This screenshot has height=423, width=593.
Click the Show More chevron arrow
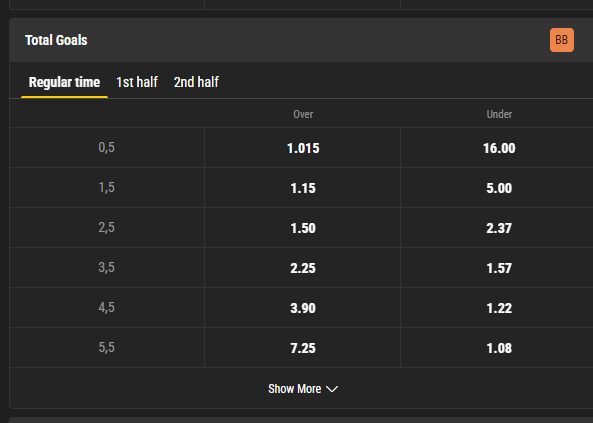pyautogui.click(x=332, y=389)
